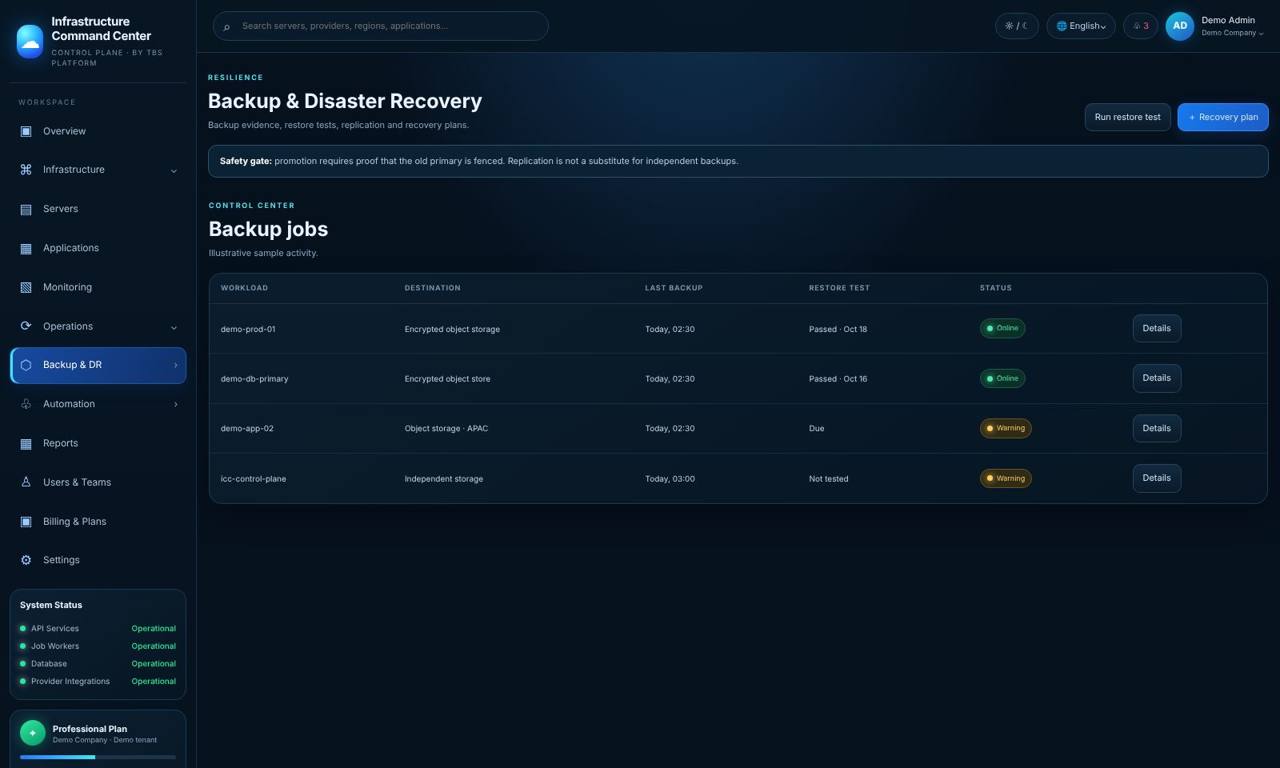The image size is (1280, 768).
Task: Open notifications bell showing 3
Action: (1141, 26)
